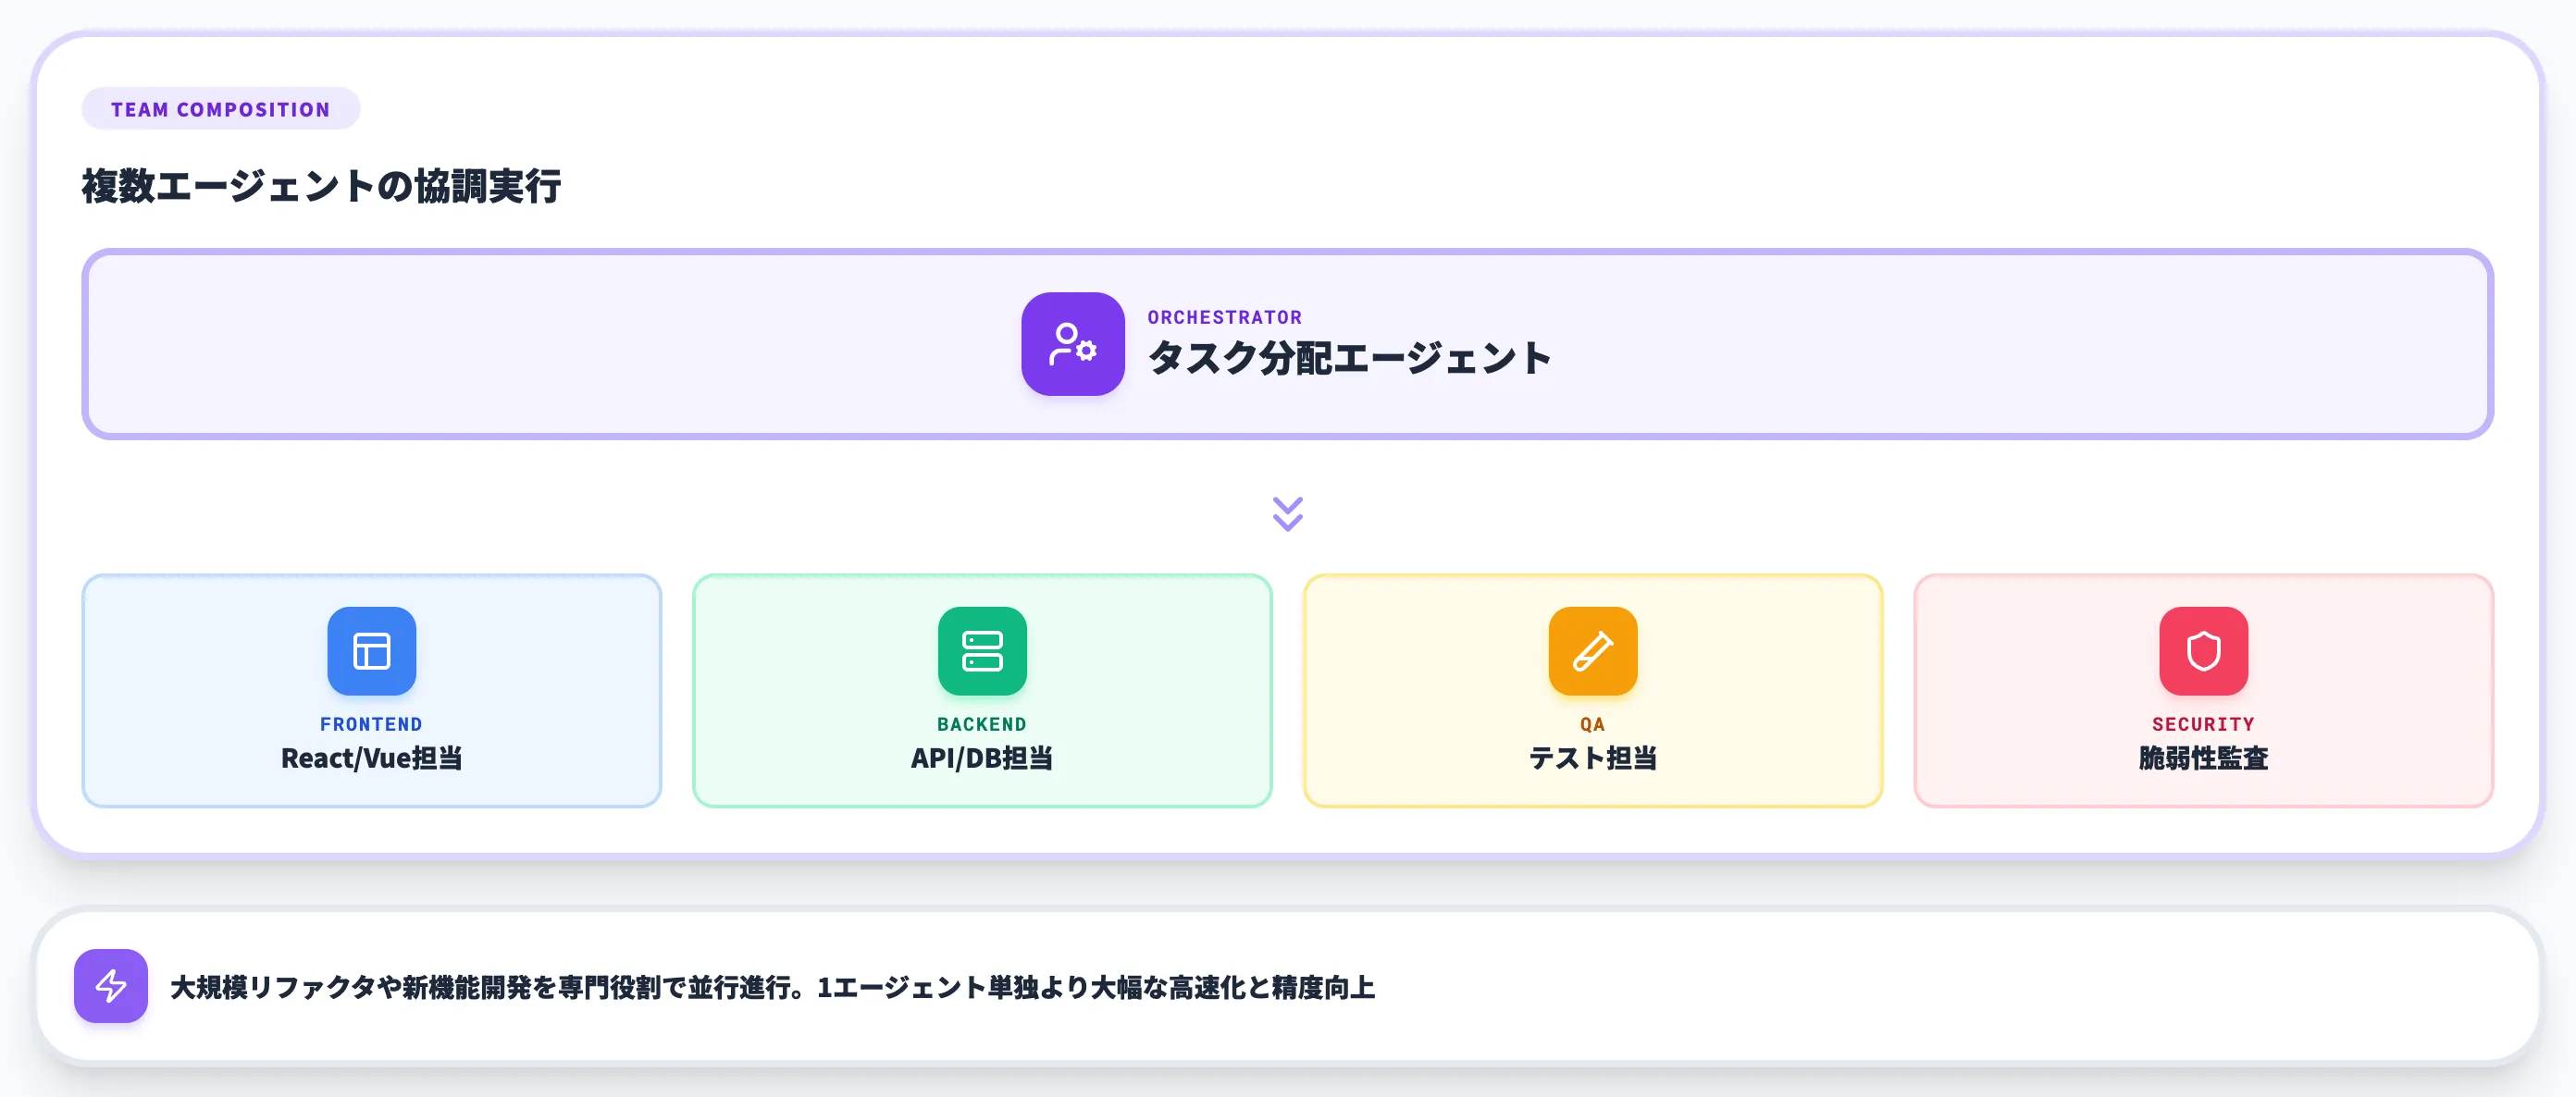Click the BACKEND label text
This screenshot has height=1097, width=2576.
[x=982, y=723]
